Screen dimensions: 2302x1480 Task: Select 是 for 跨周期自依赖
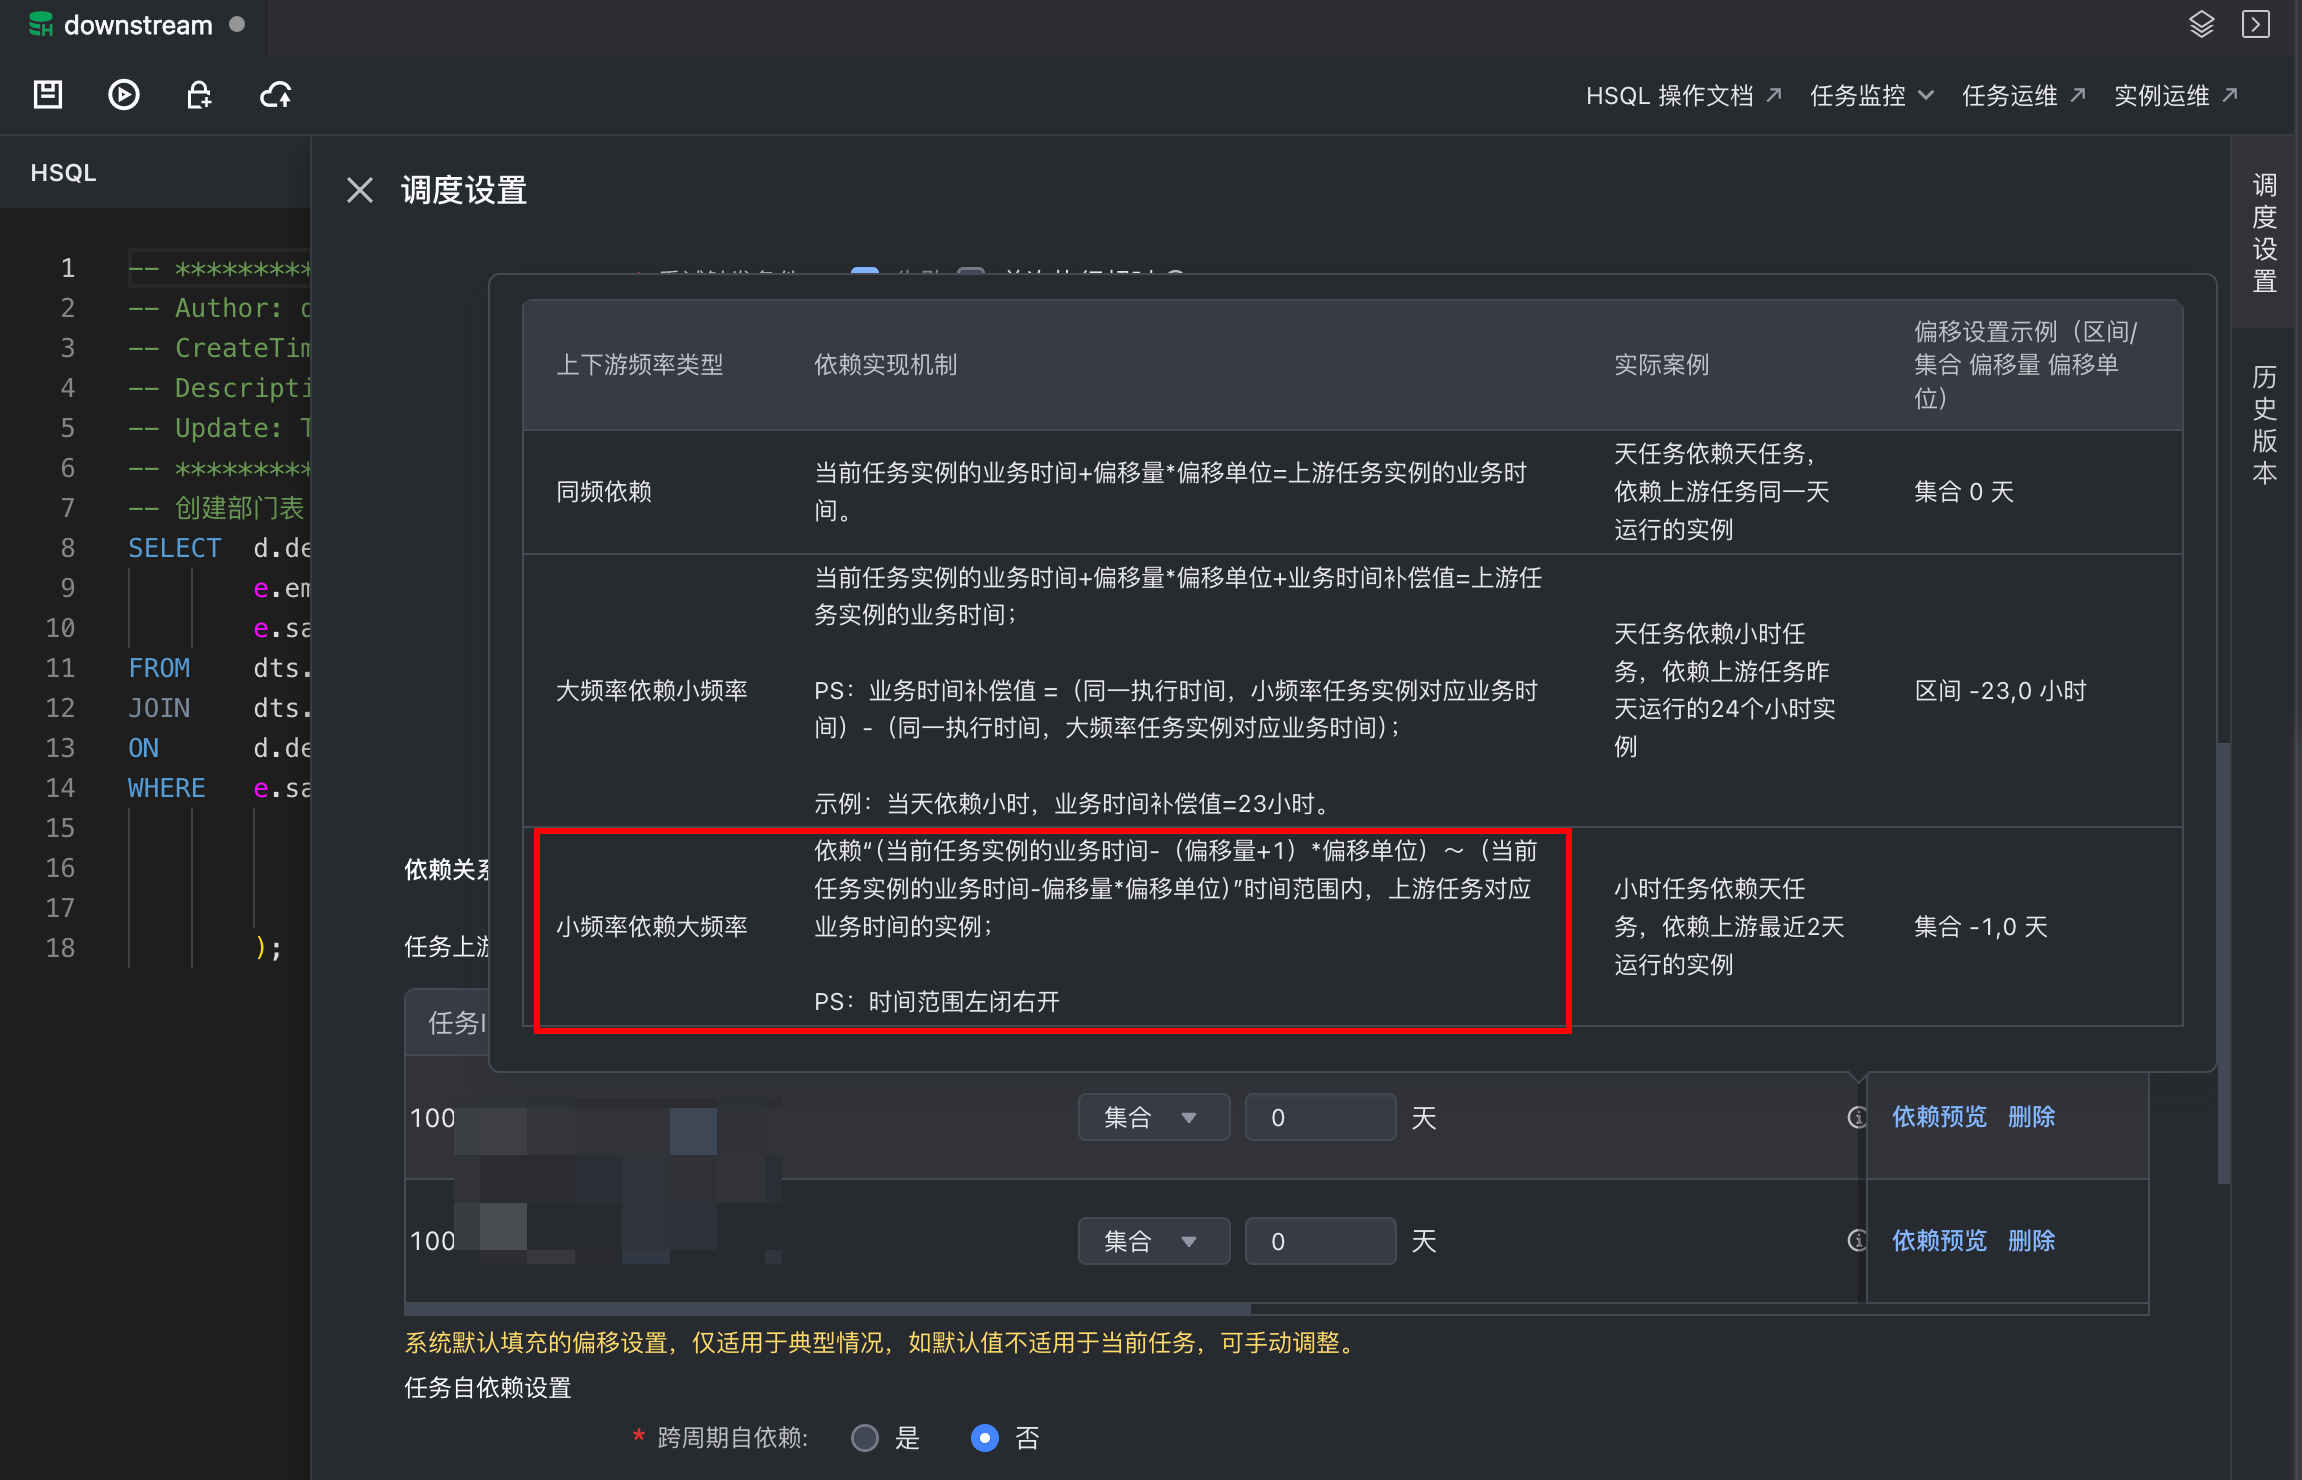(x=865, y=1438)
